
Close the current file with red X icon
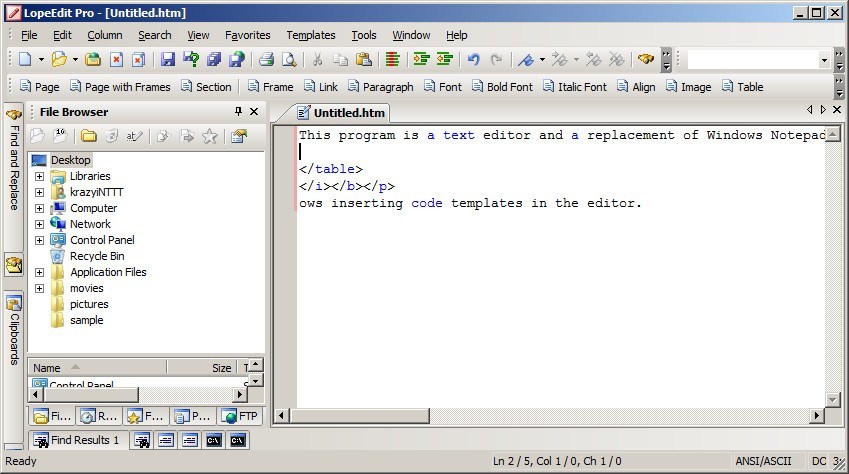coord(116,59)
